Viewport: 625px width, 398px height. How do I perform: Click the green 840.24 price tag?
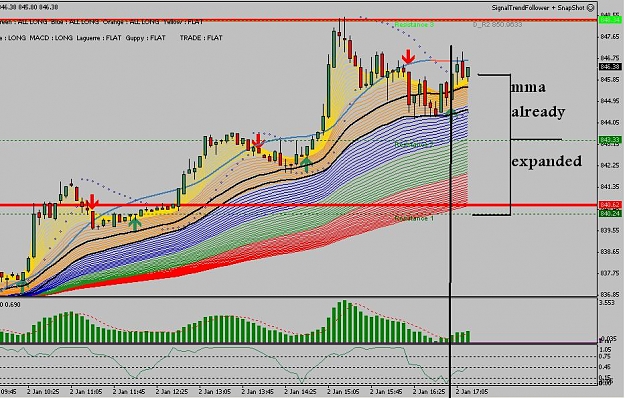[609, 214]
